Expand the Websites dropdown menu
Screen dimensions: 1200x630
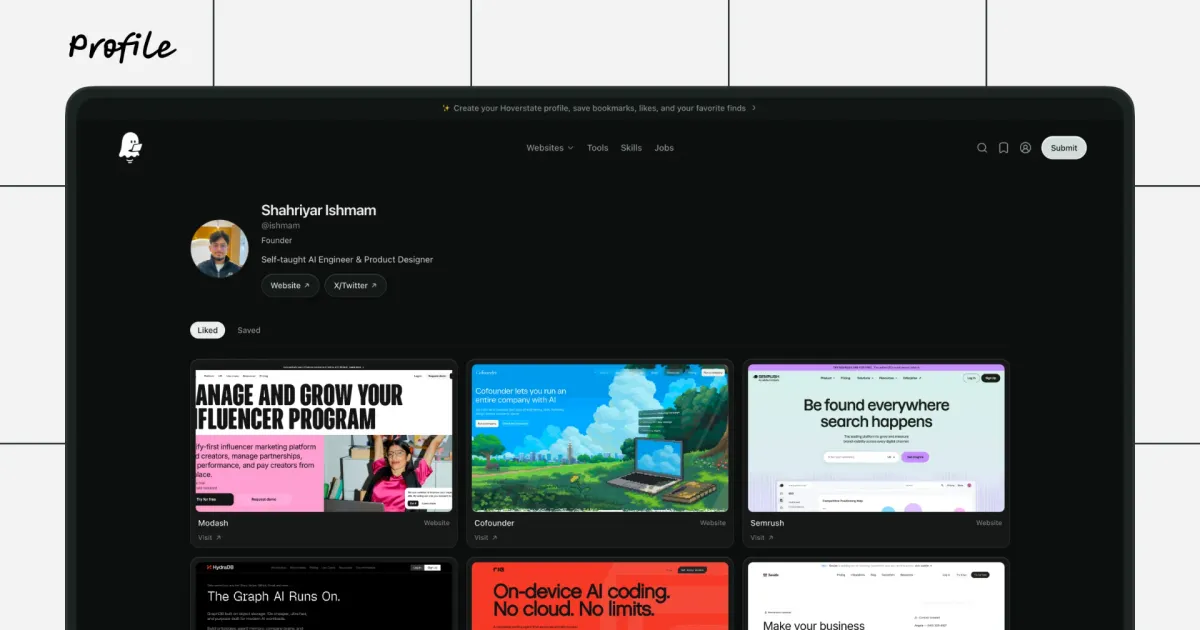click(x=550, y=148)
